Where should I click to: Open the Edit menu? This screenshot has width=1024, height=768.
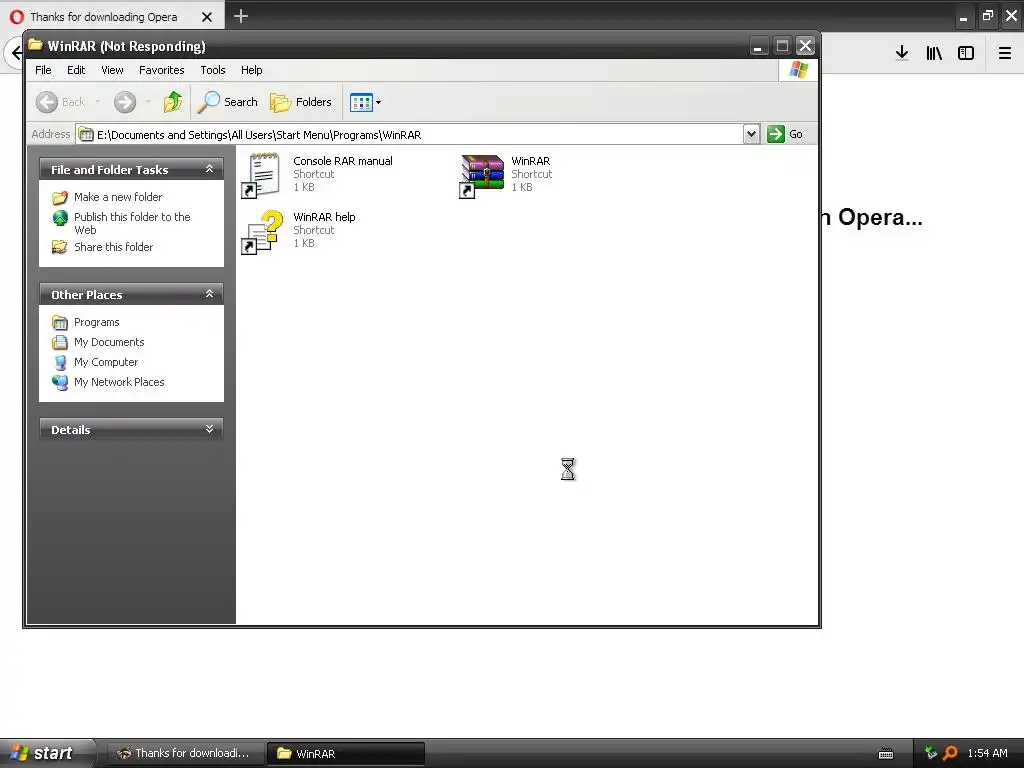click(76, 70)
